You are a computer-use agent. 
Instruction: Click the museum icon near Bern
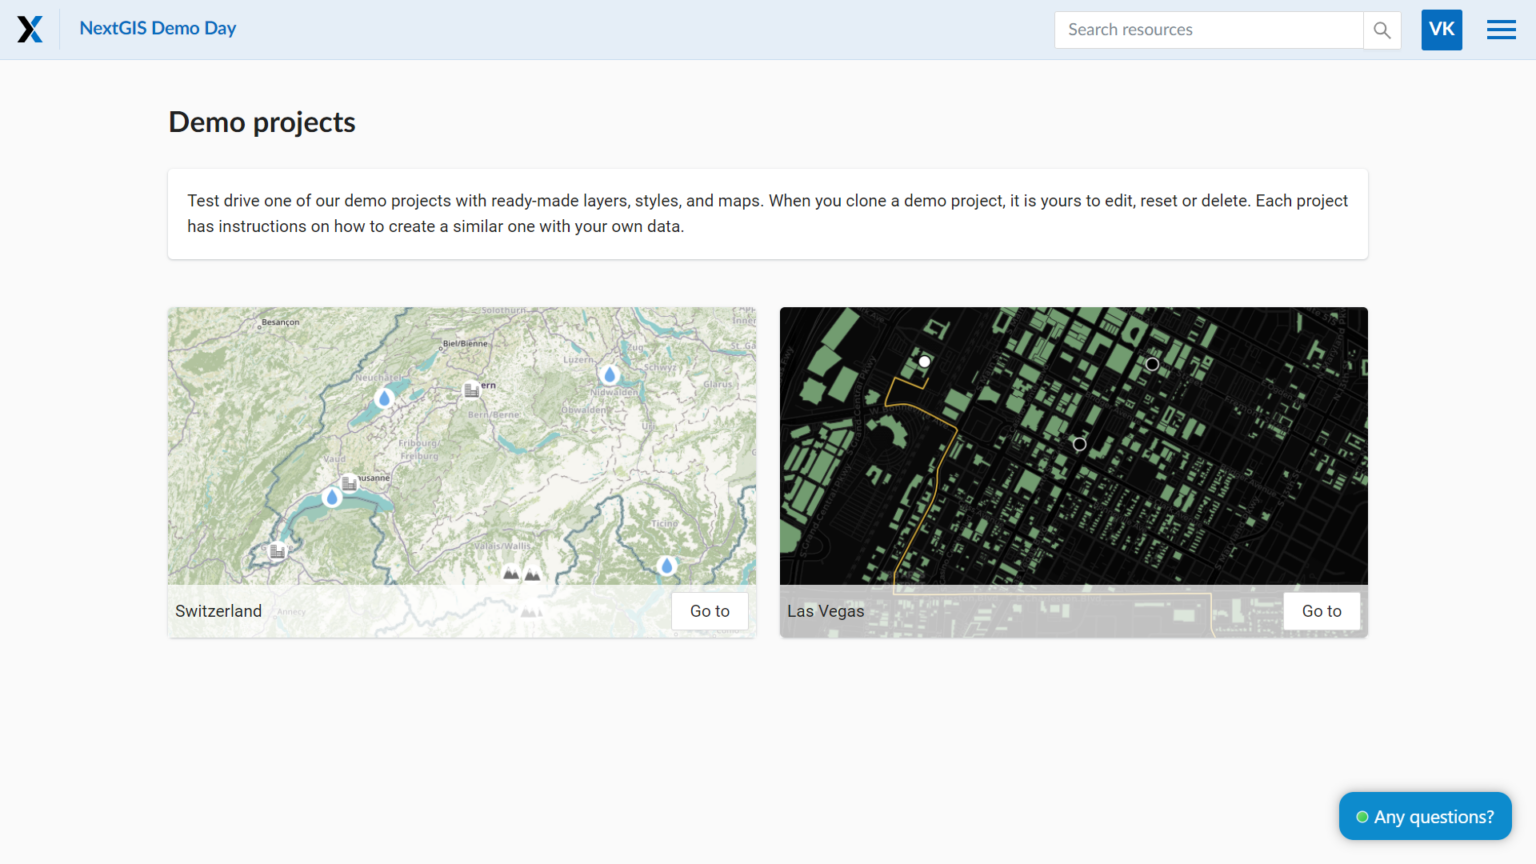click(x=471, y=390)
